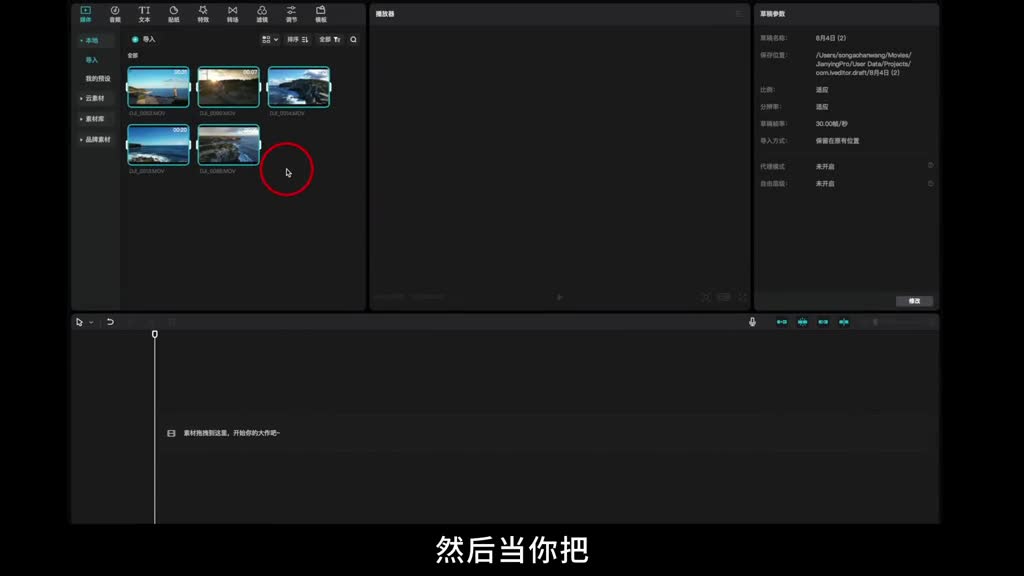Screen dimensions: 1024x576
Task: Open the 排序 sort dropdown
Action: pos(298,40)
